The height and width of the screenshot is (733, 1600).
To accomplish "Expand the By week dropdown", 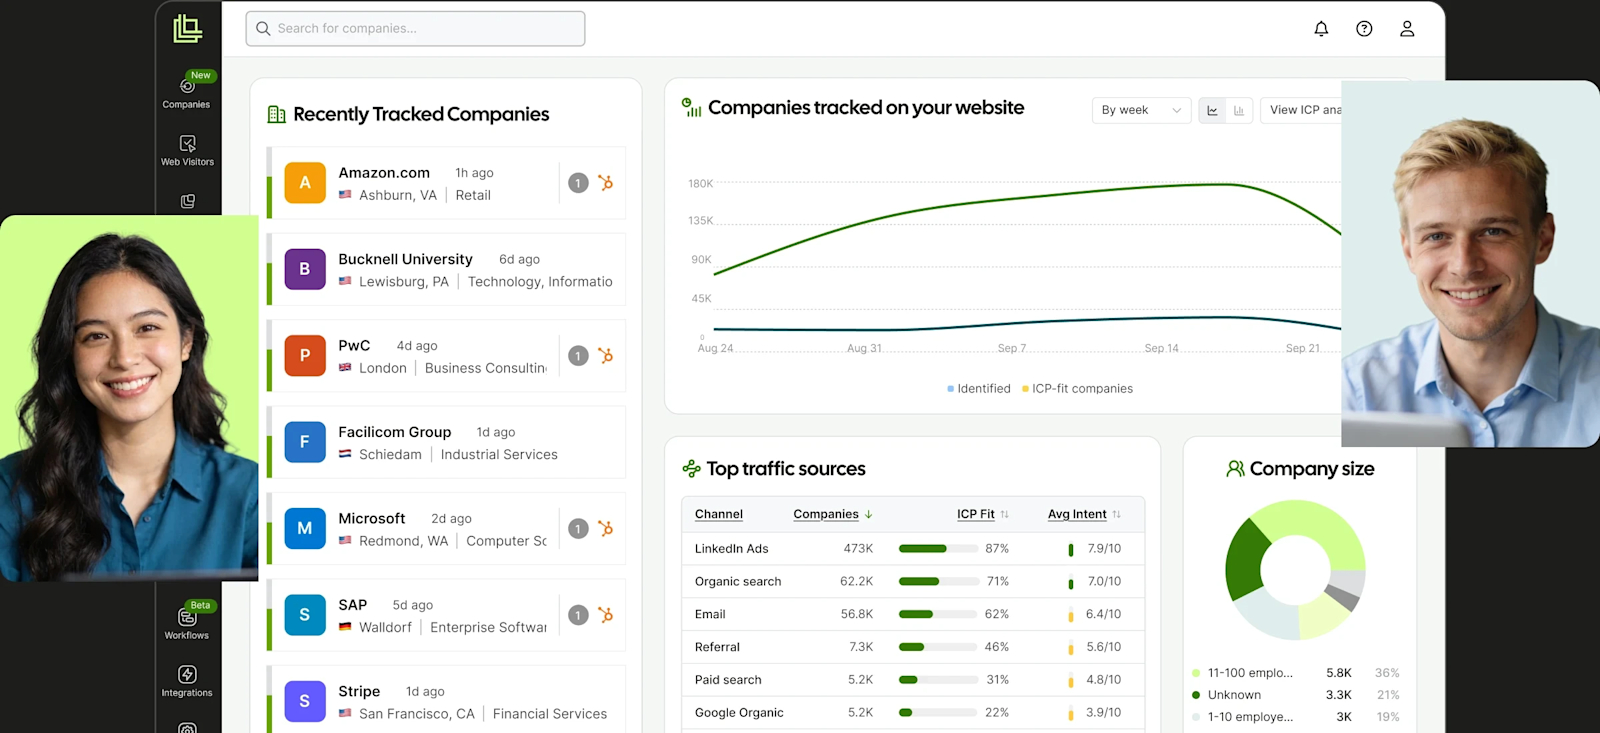I will [x=1141, y=110].
